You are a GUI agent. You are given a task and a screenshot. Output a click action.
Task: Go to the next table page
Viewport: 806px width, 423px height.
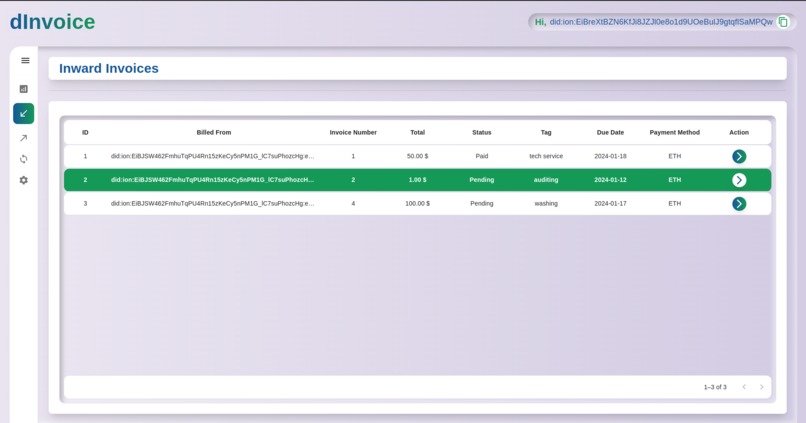pos(761,387)
